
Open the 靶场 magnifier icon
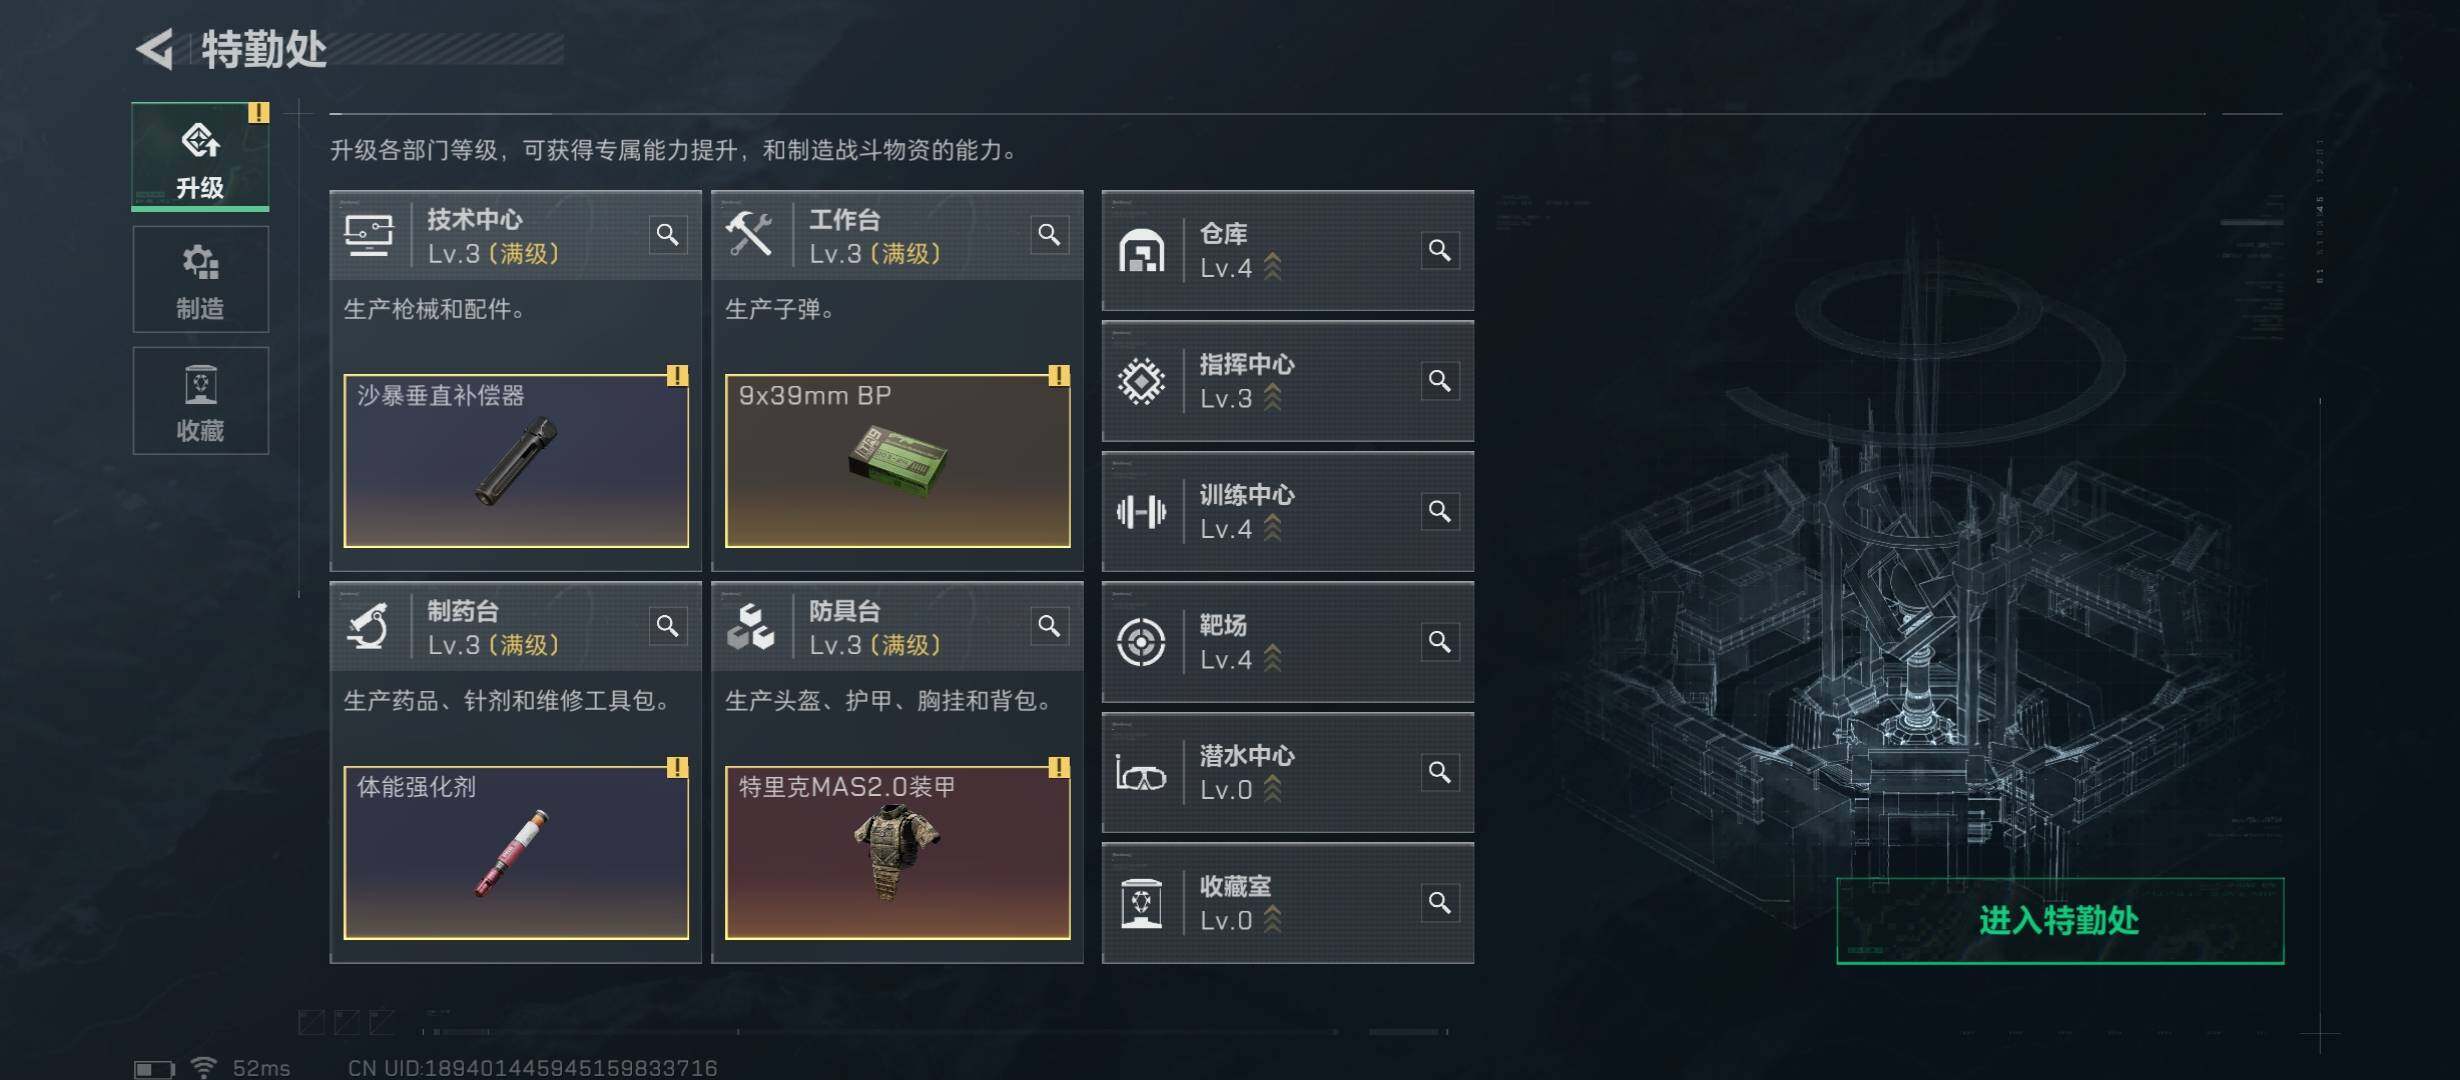tap(1440, 642)
